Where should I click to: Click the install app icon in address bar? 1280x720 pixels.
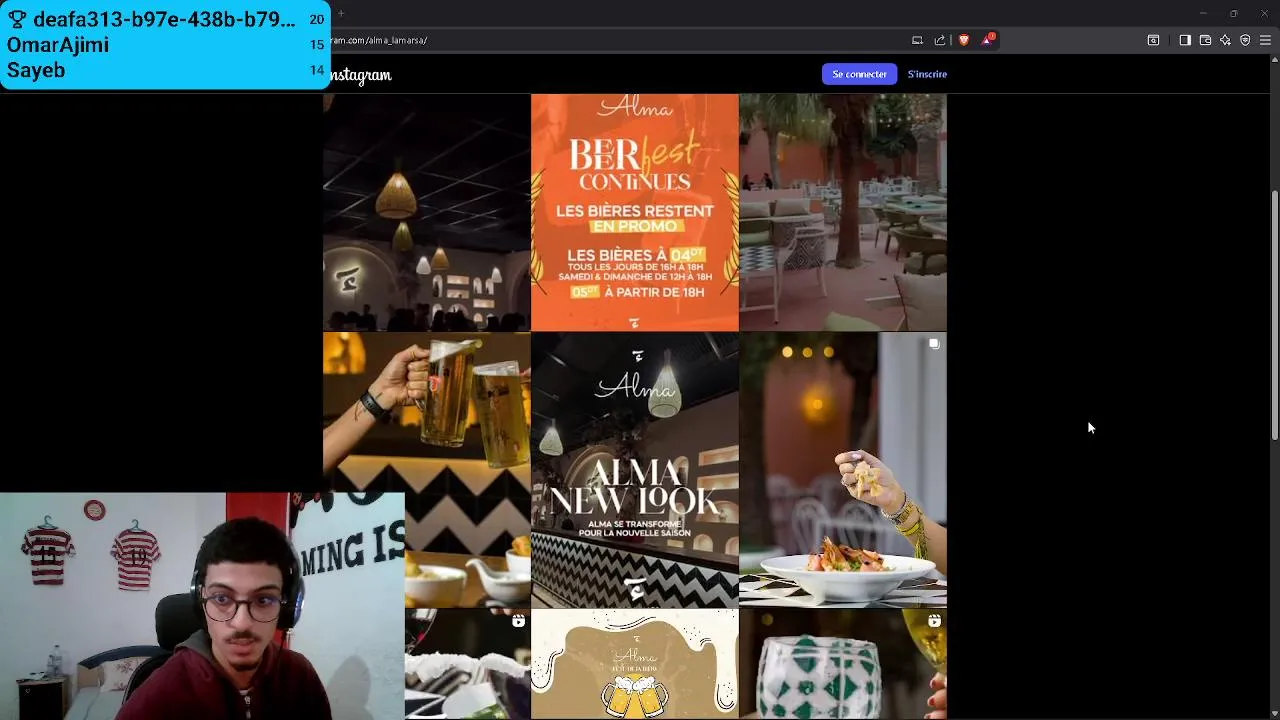pyautogui.click(x=917, y=40)
